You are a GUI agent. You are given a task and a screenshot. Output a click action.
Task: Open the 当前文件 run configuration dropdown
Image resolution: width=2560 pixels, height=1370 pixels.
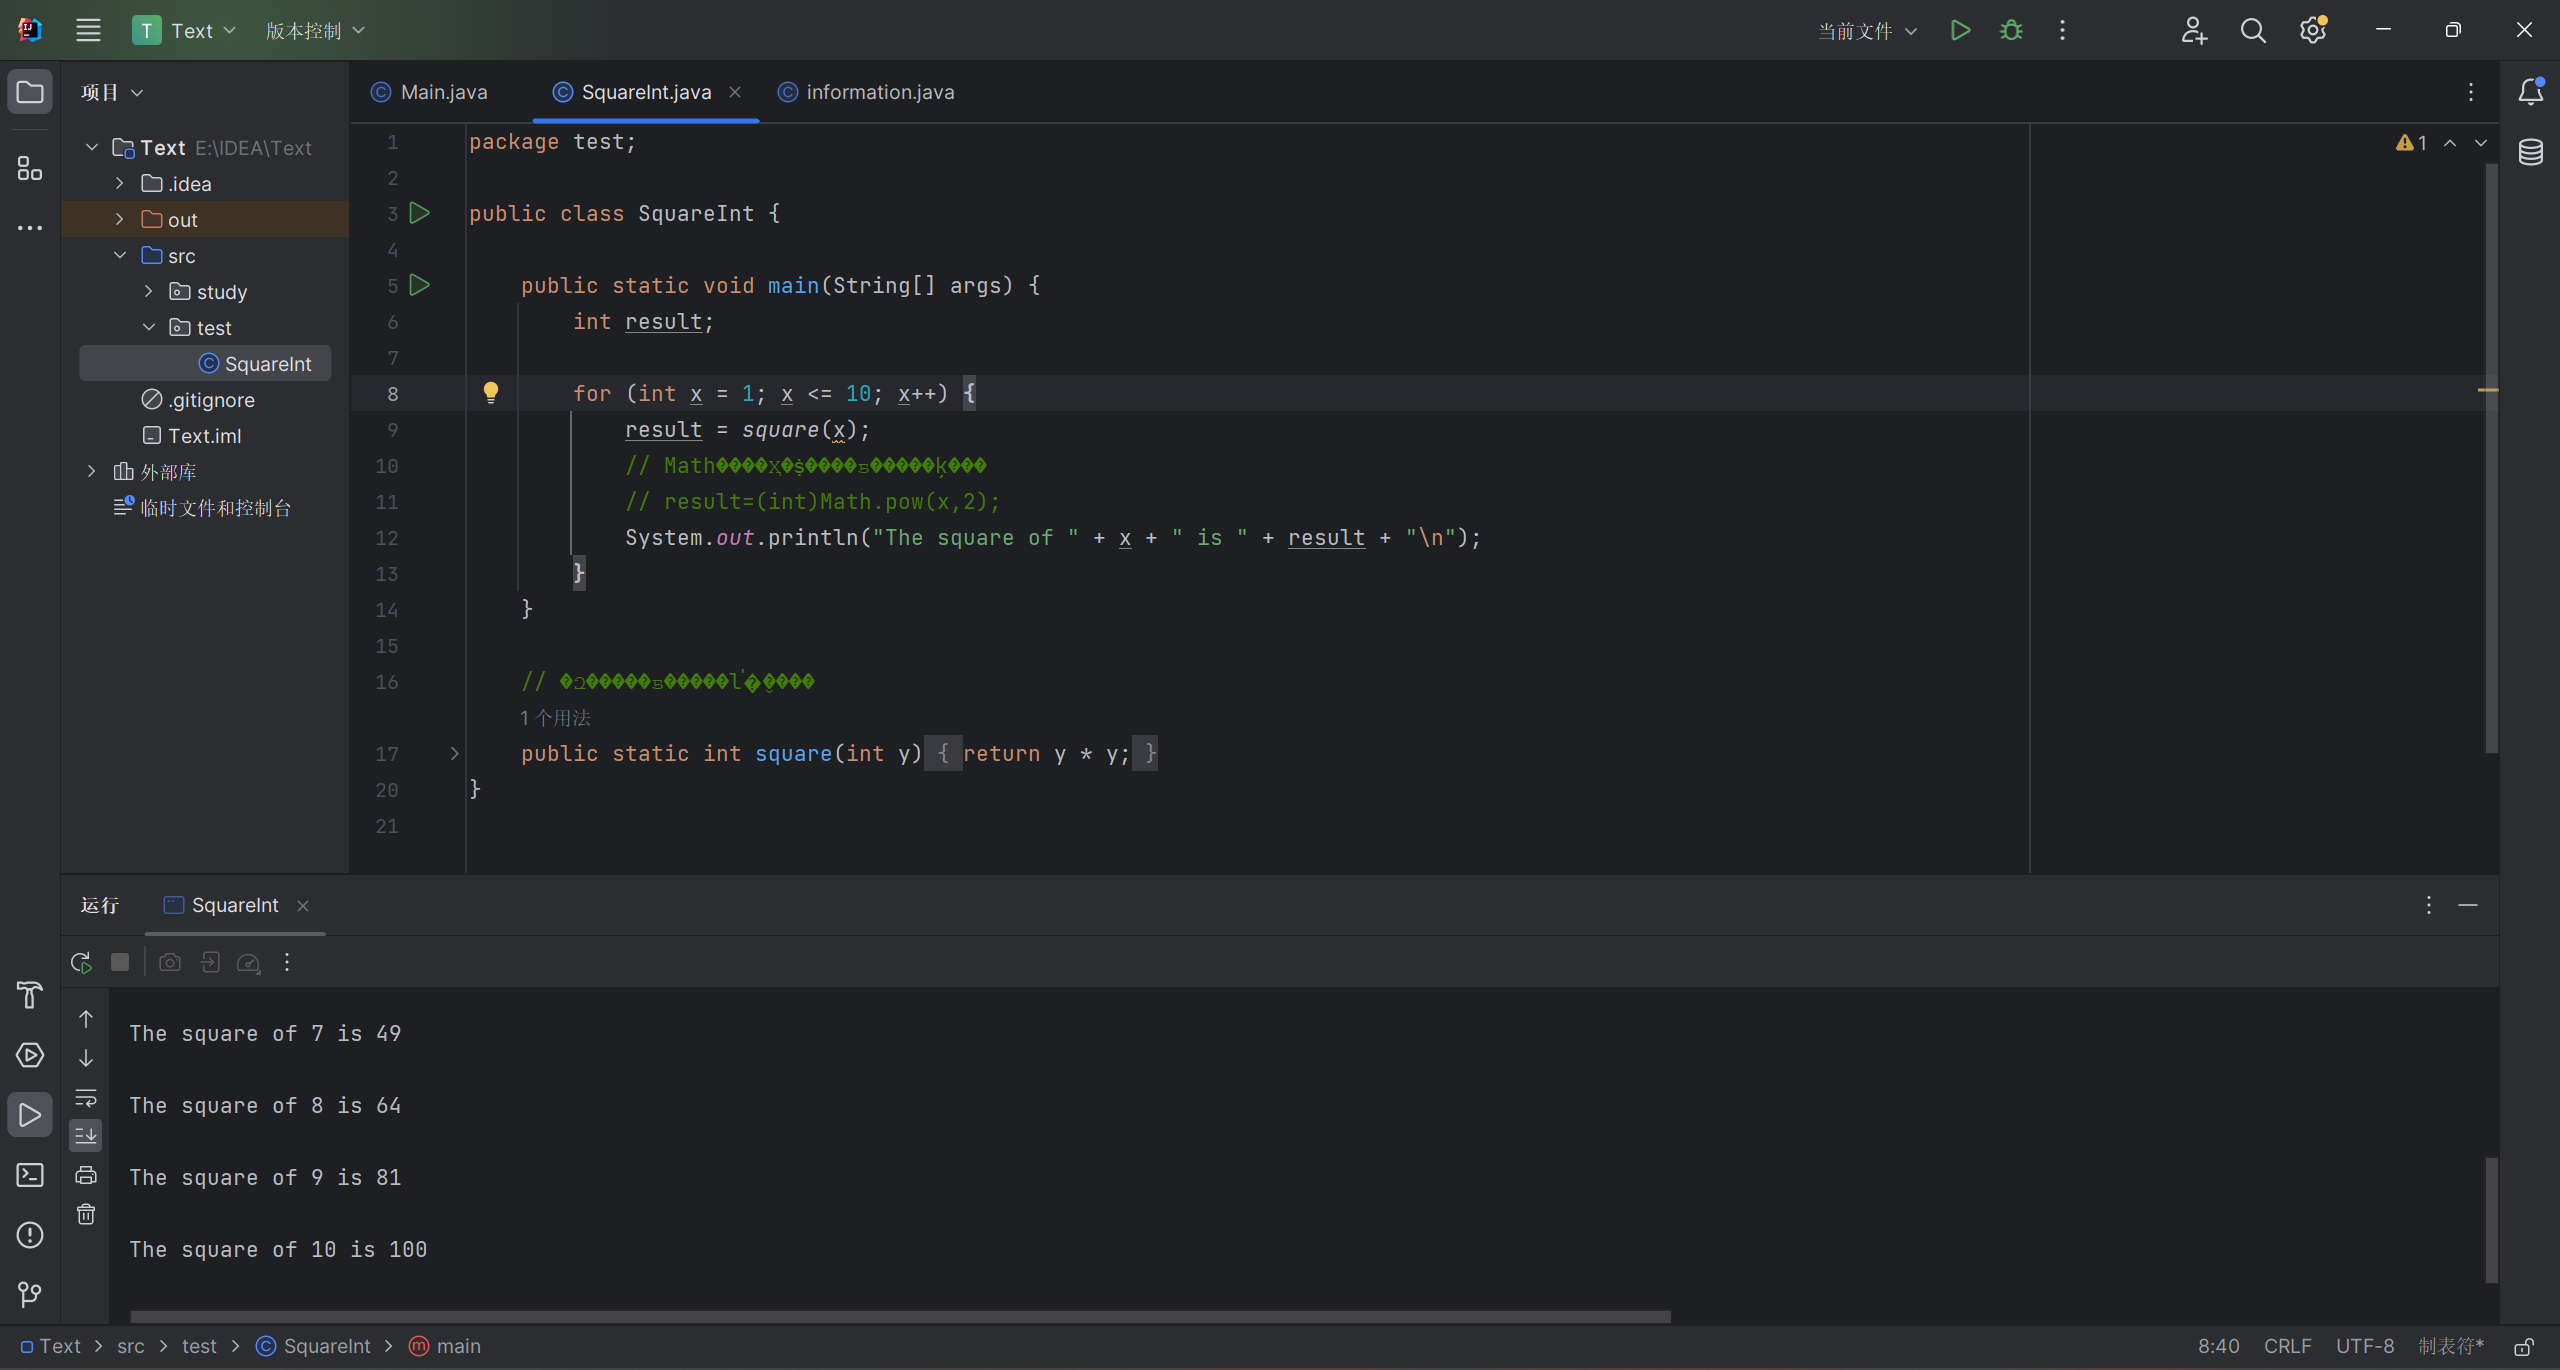[x=1867, y=31]
